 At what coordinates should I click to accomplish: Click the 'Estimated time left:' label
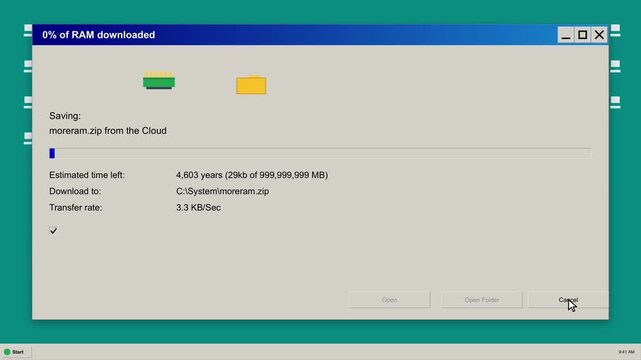(x=87, y=175)
